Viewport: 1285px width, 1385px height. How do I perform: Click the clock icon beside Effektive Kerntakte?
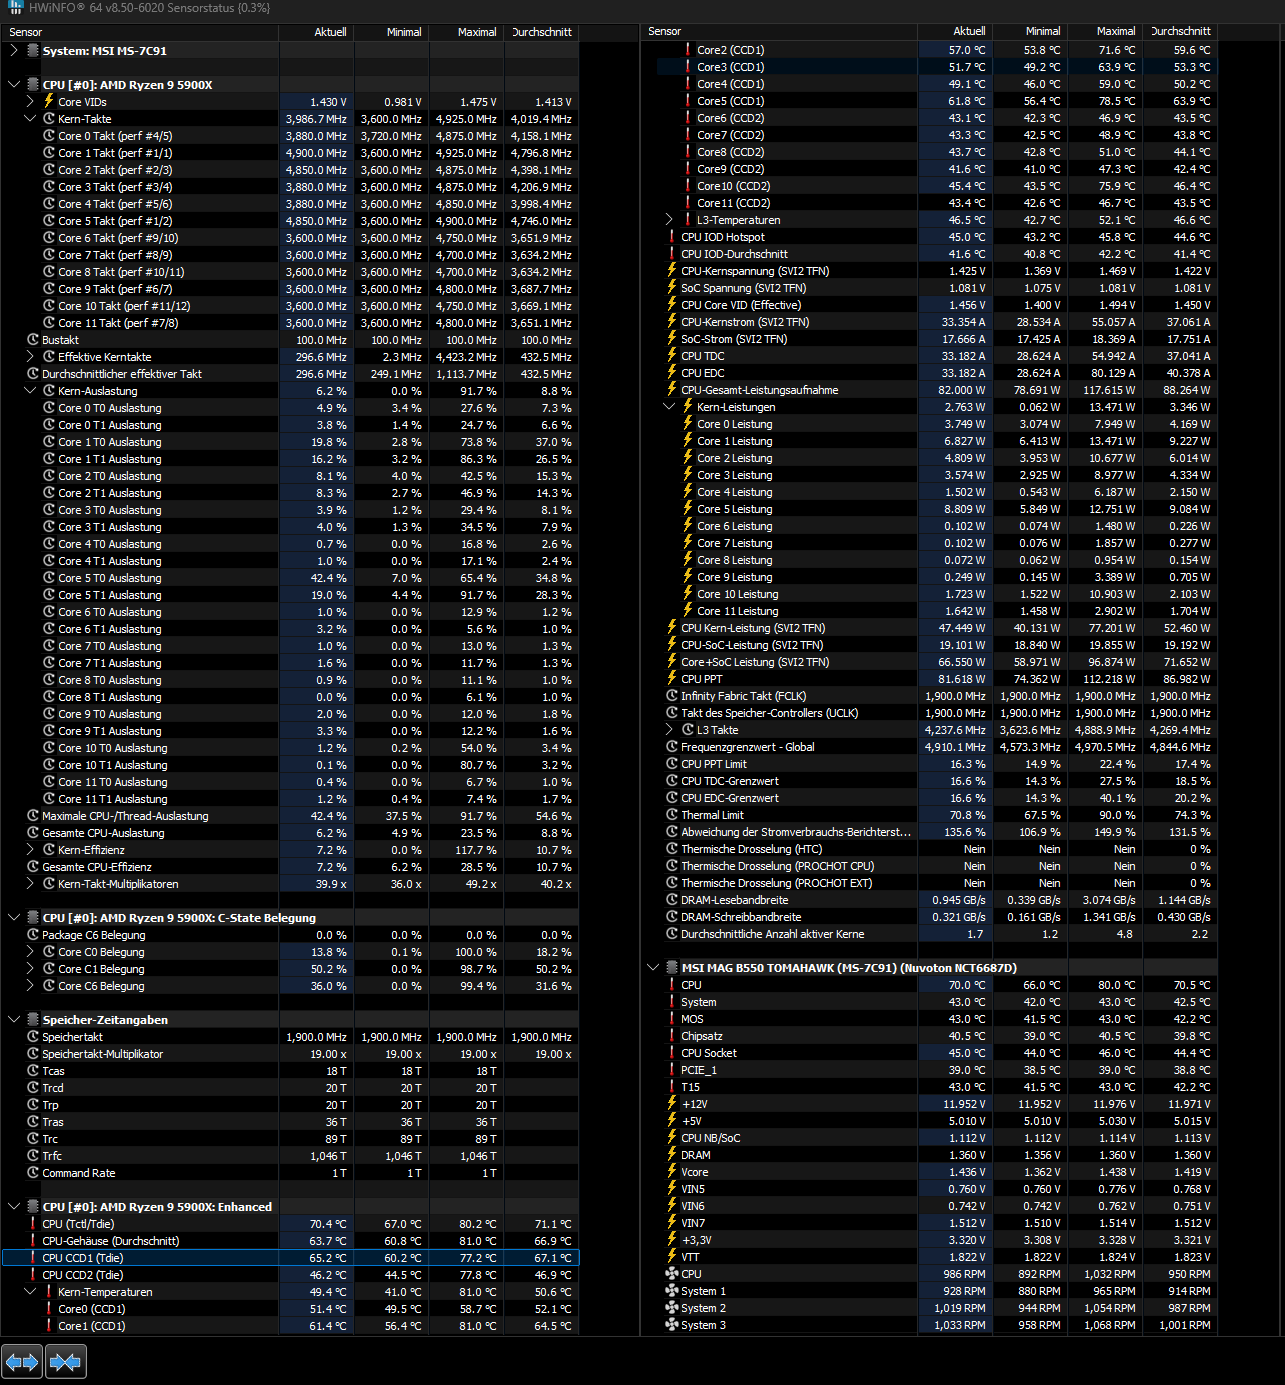point(48,357)
